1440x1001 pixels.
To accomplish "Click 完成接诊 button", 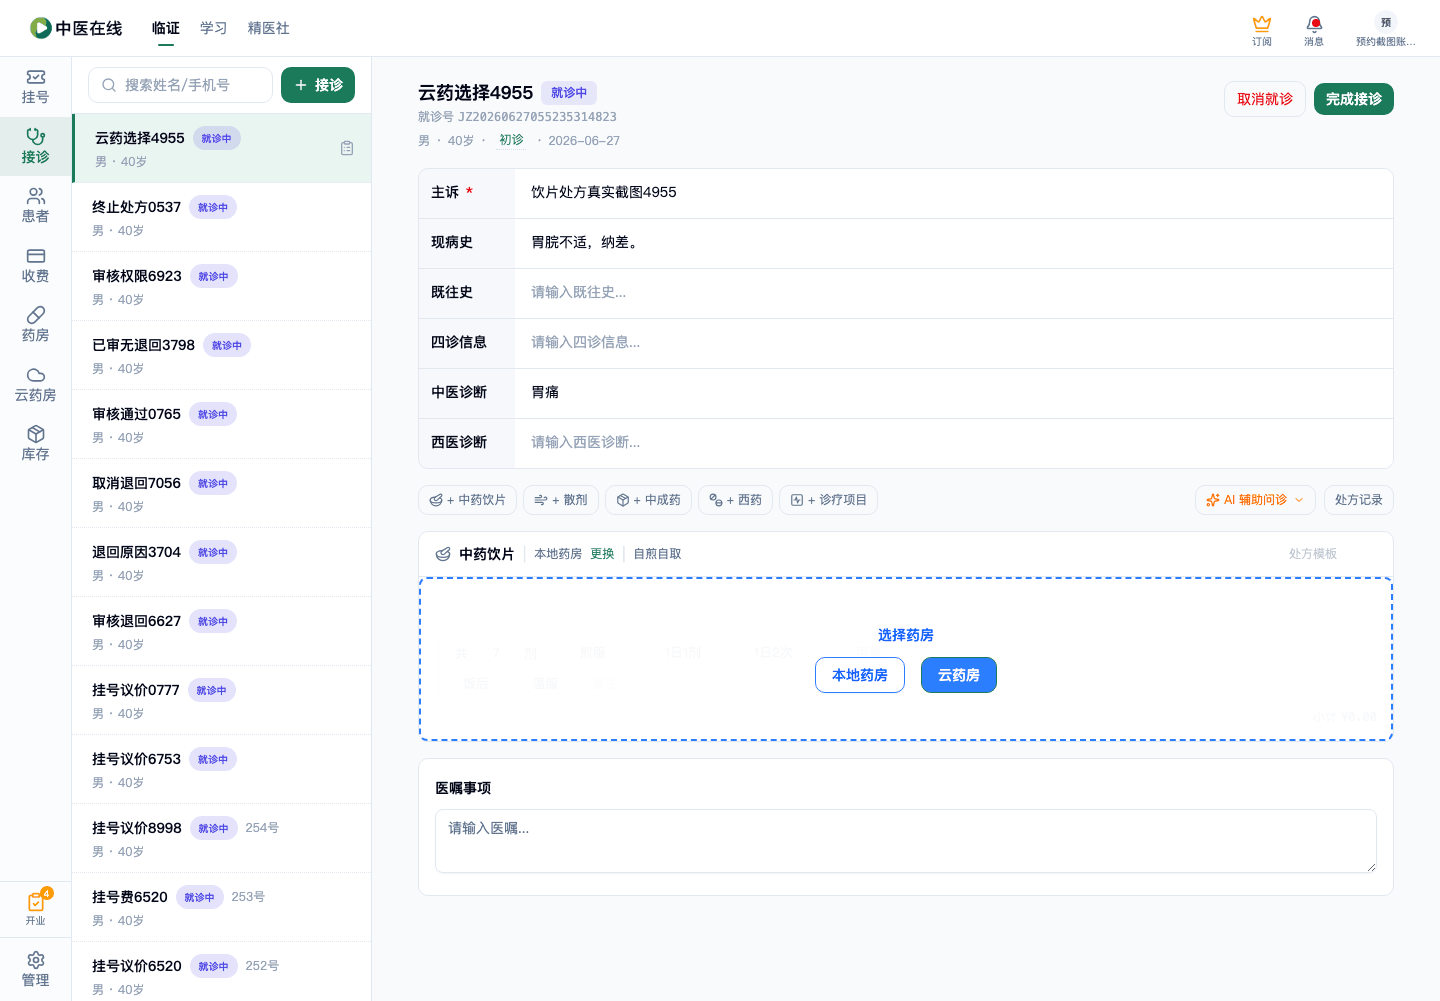I will 1354,99.
